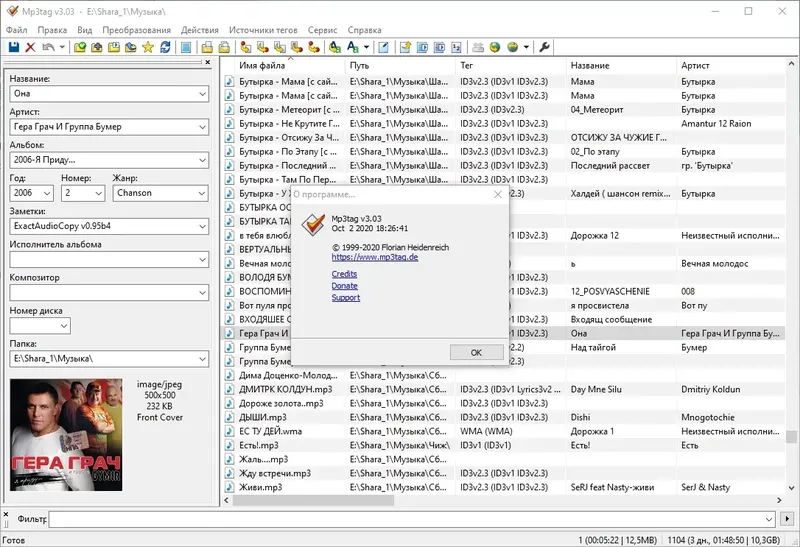
Task: Expand the Жанр dropdown showing Chanson
Action: click(202, 193)
